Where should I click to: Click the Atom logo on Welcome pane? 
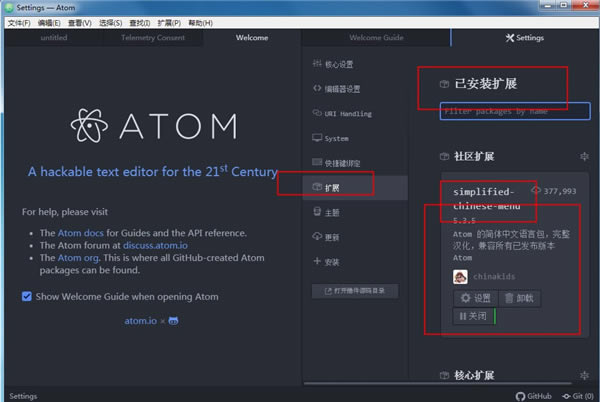pyautogui.click(x=154, y=126)
